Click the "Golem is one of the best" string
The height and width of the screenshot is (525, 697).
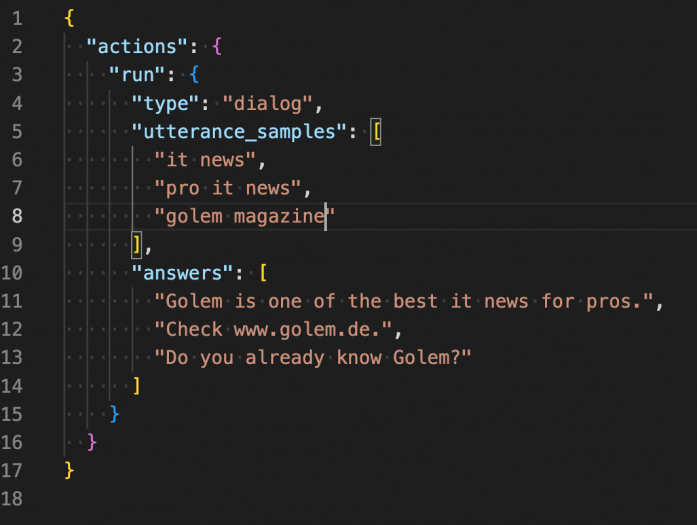coord(404,301)
